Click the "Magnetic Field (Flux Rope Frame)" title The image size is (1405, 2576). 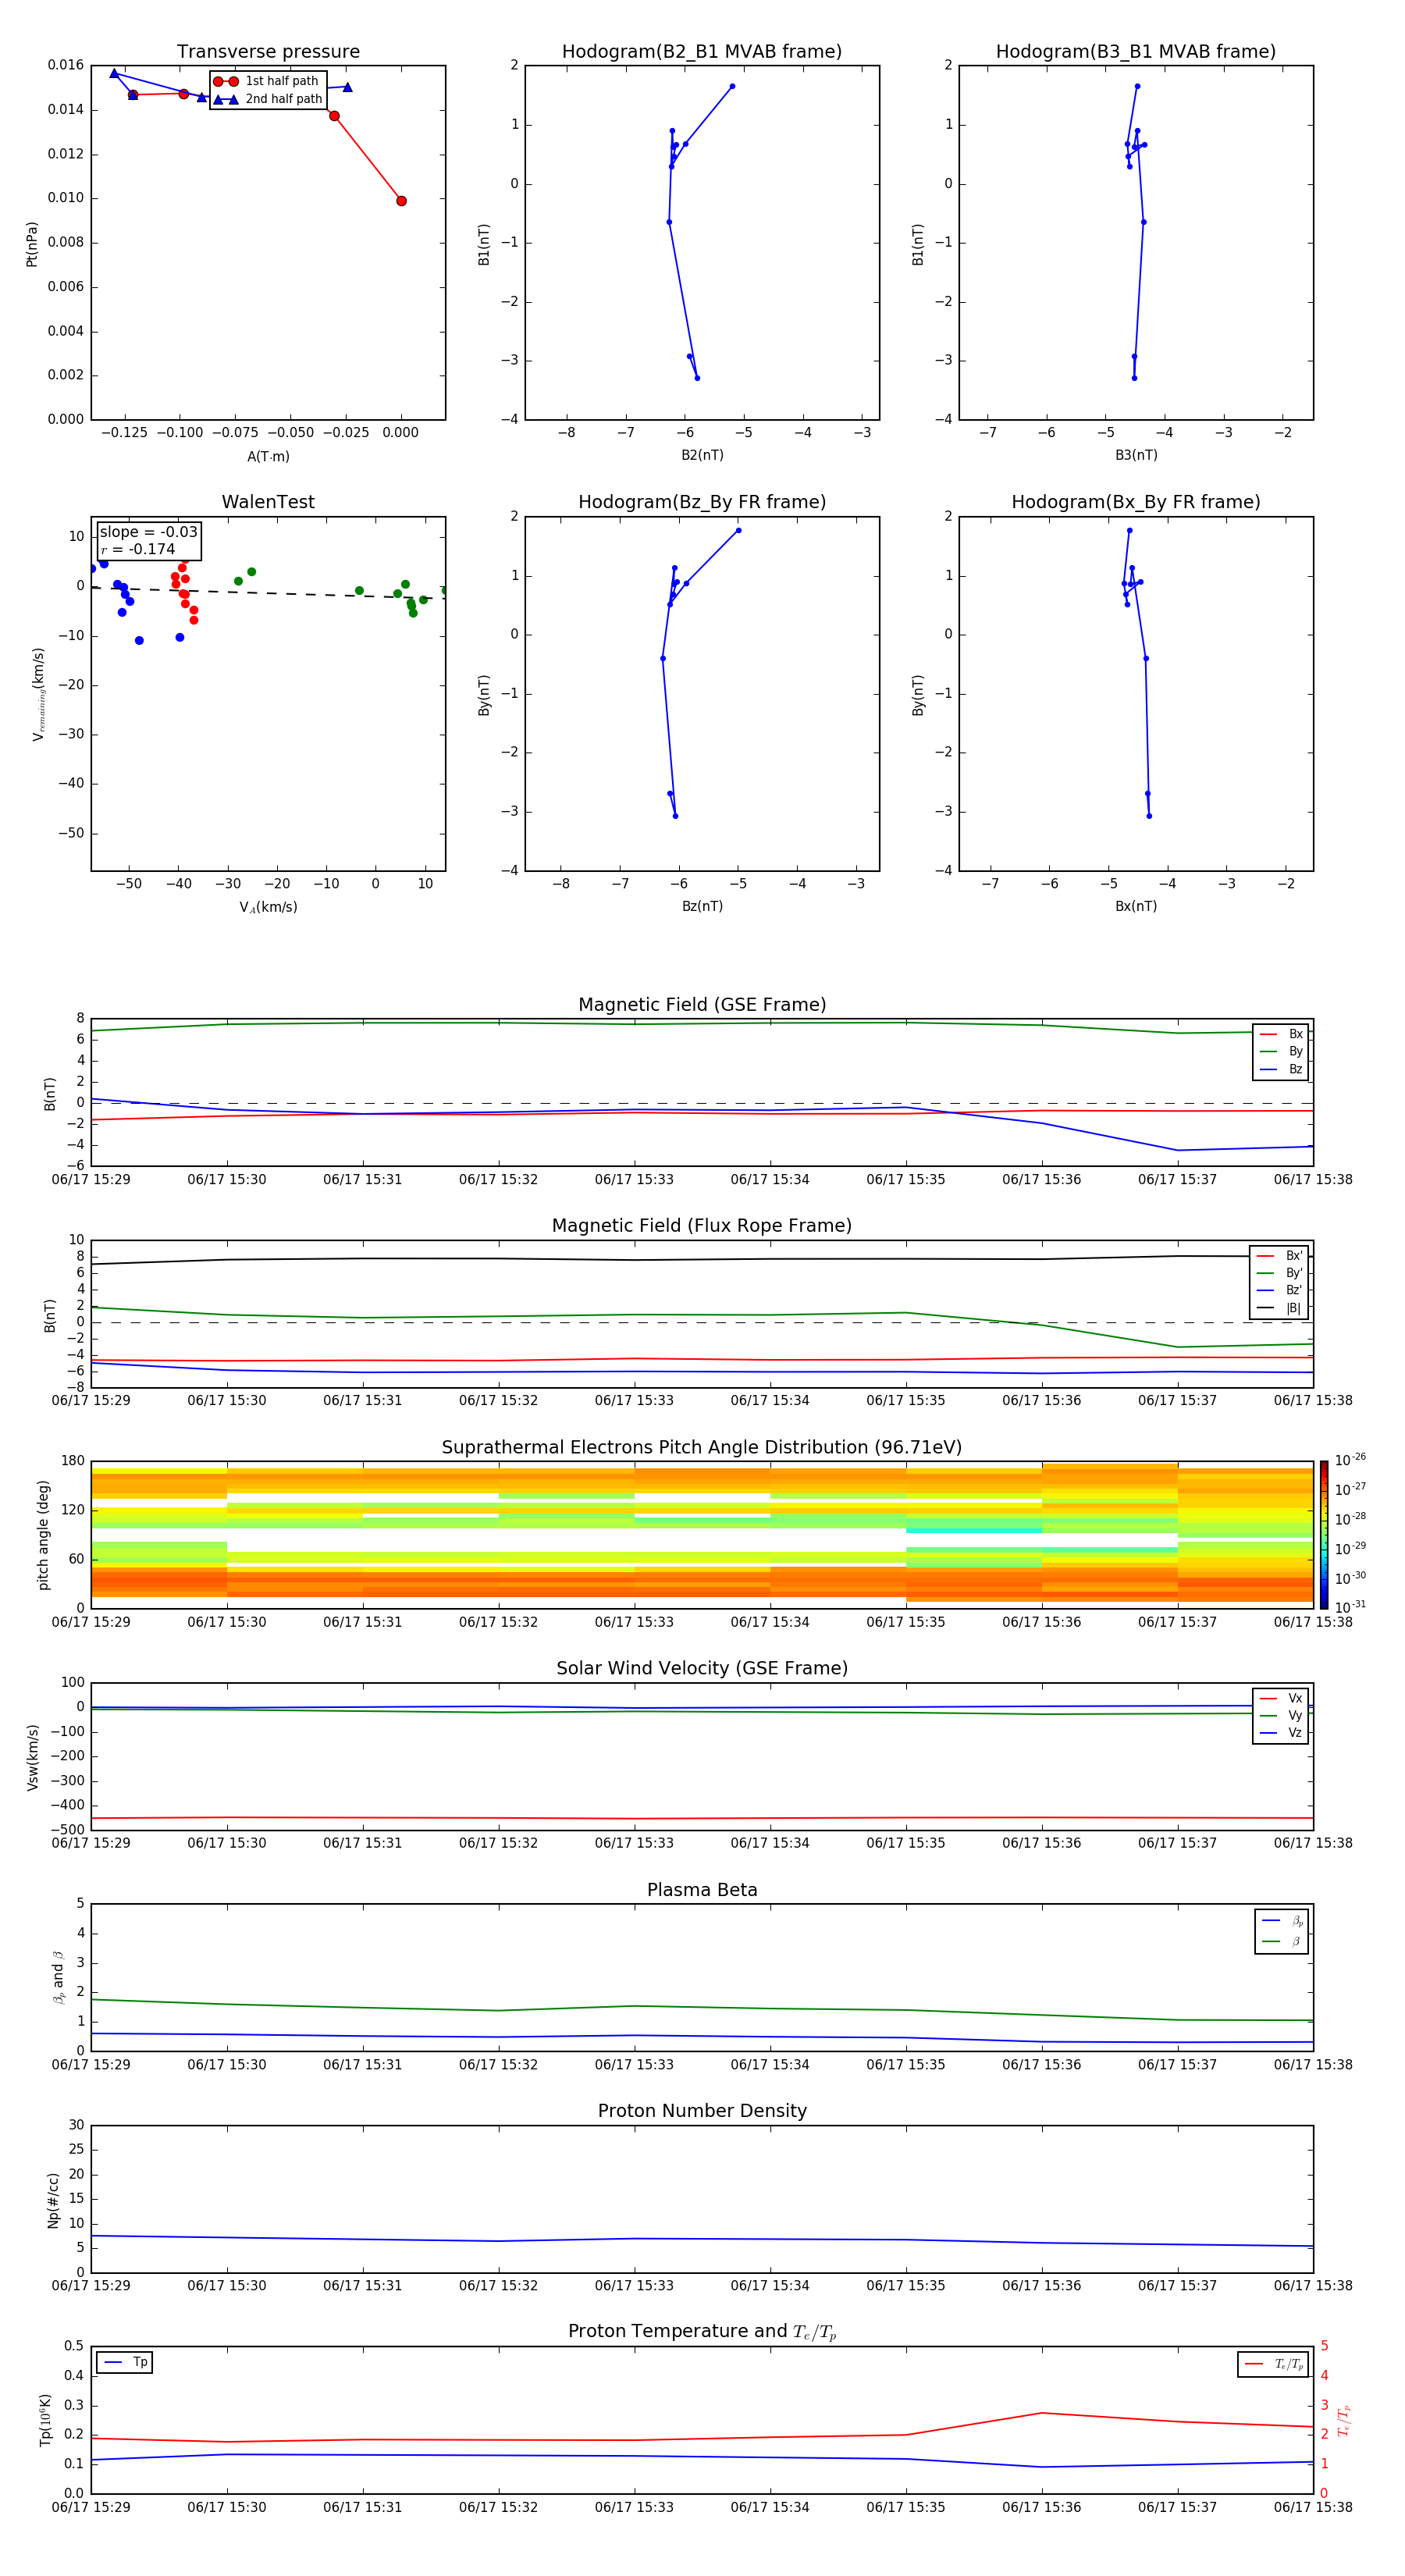[702, 1226]
